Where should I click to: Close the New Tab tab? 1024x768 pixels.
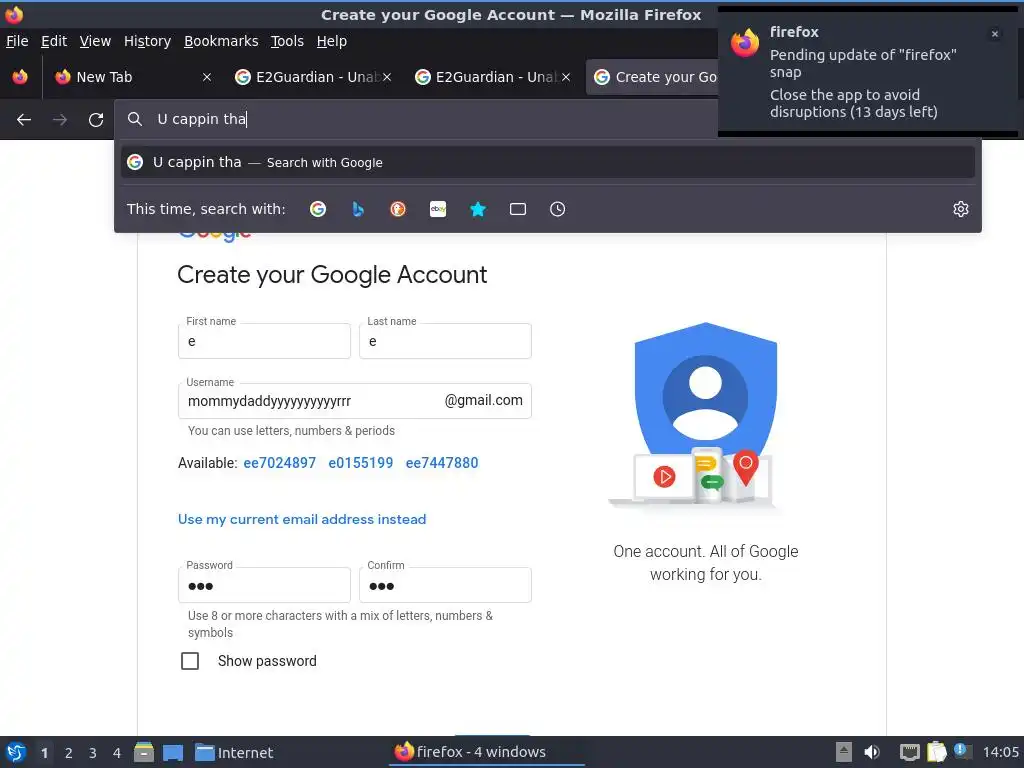pos(207,77)
